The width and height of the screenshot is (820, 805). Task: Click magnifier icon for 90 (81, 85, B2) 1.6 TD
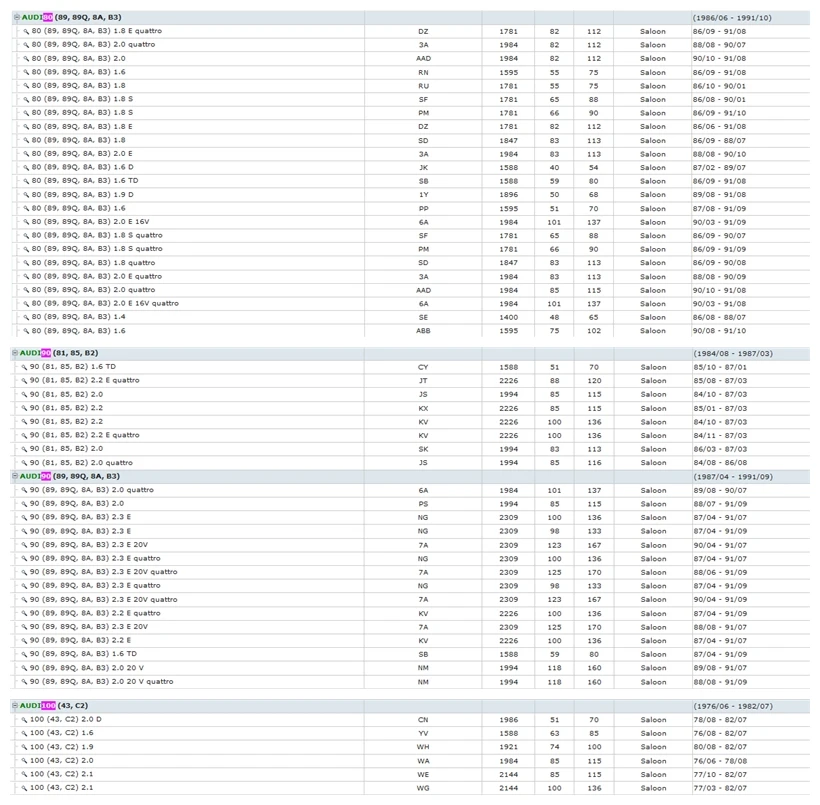24,367
